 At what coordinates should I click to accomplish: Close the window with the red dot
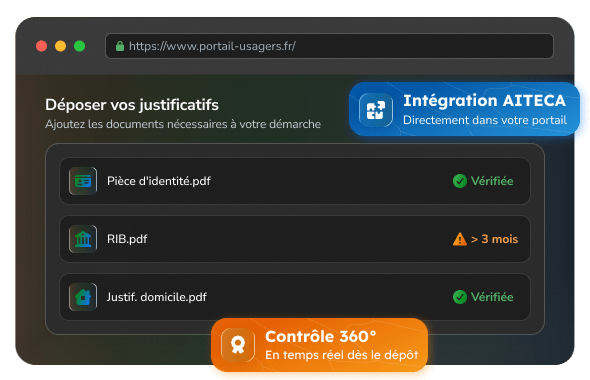click(41, 46)
